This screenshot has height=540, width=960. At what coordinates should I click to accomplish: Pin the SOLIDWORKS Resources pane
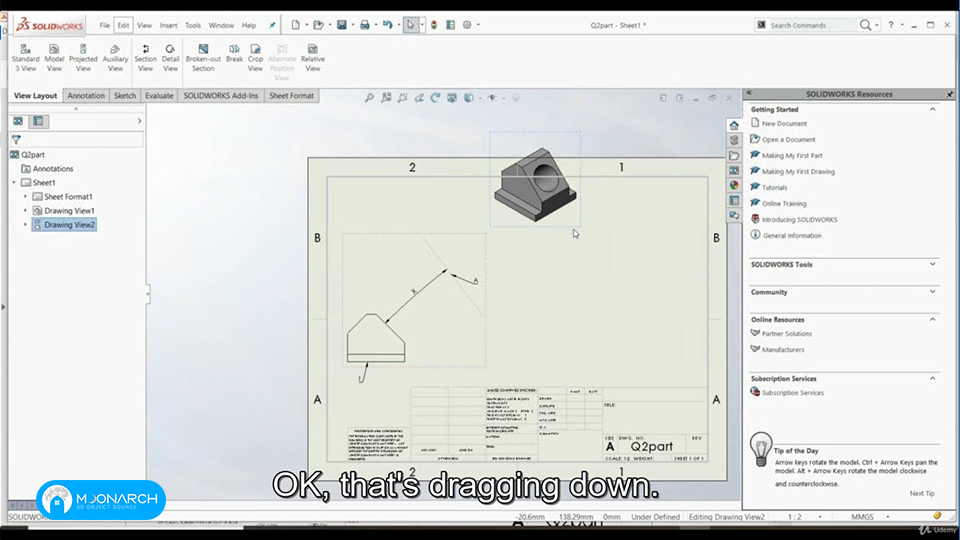point(950,94)
